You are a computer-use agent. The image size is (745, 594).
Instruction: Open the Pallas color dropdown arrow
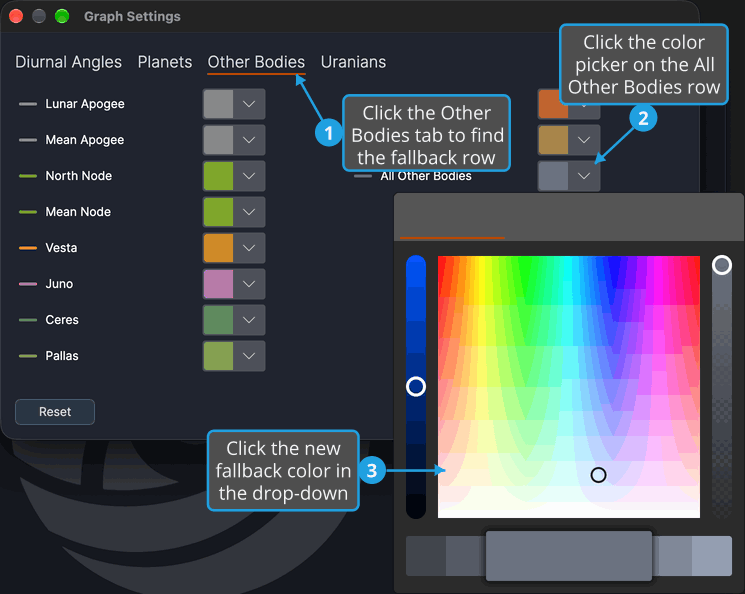(249, 356)
